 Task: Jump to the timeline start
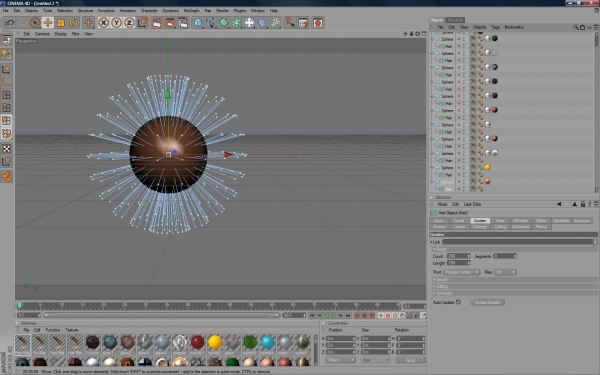312,315
